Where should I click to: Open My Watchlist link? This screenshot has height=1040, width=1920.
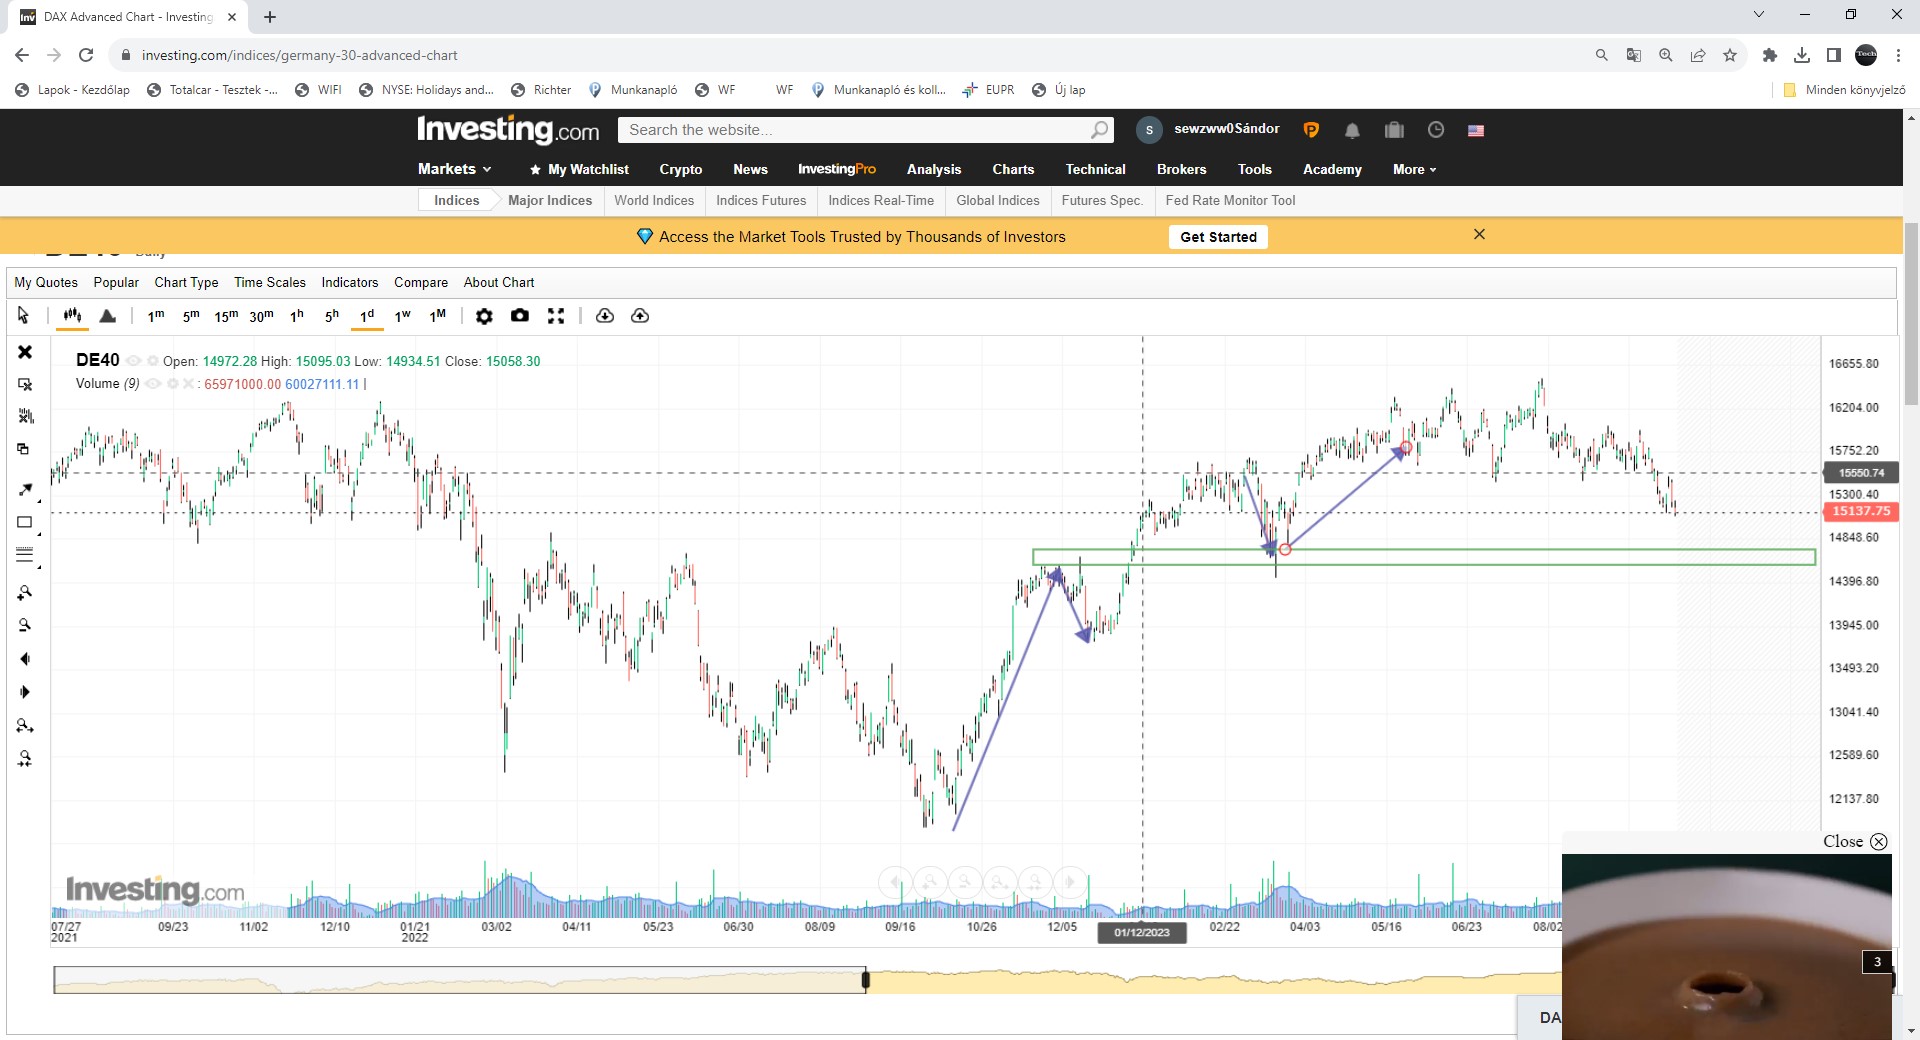tap(579, 169)
